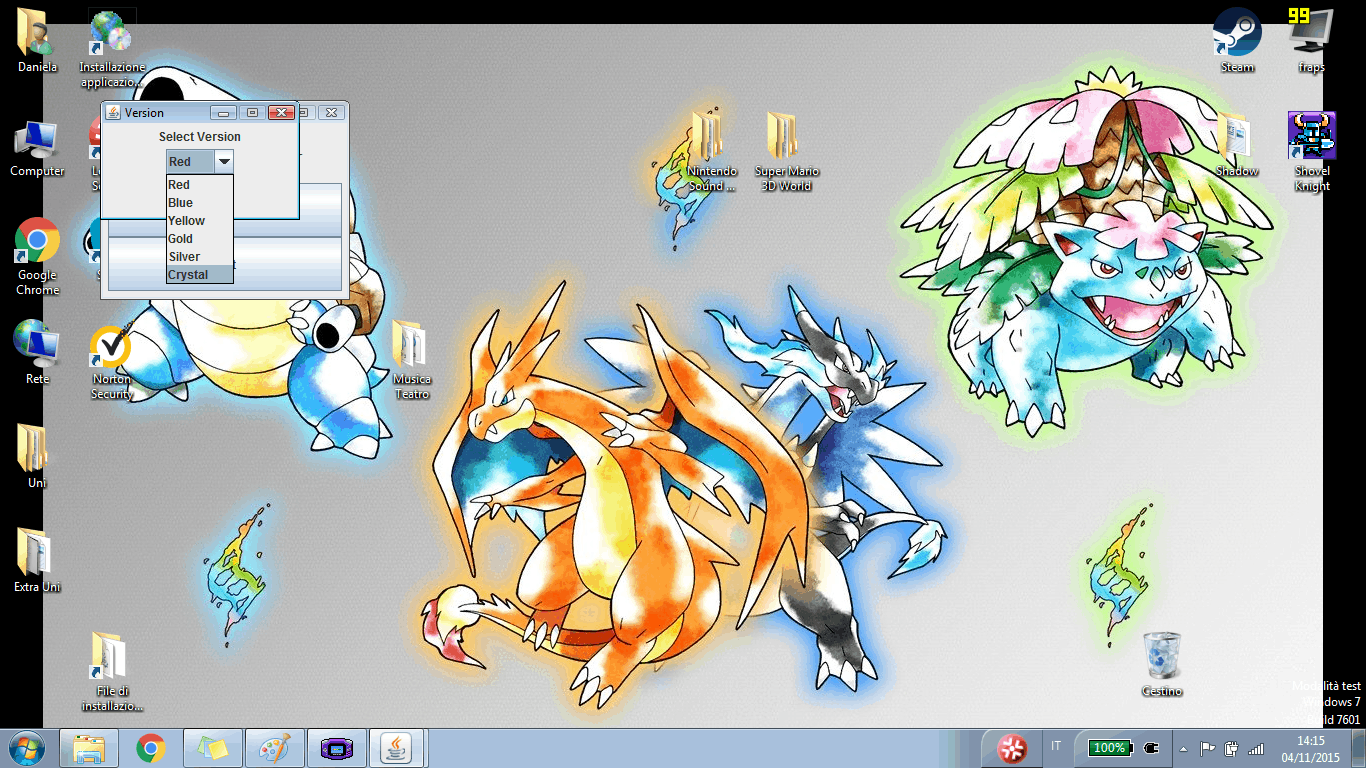The image size is (1366, 768).
Task: Click the 100% battery meter
Action: click(x=1109, y=748)
